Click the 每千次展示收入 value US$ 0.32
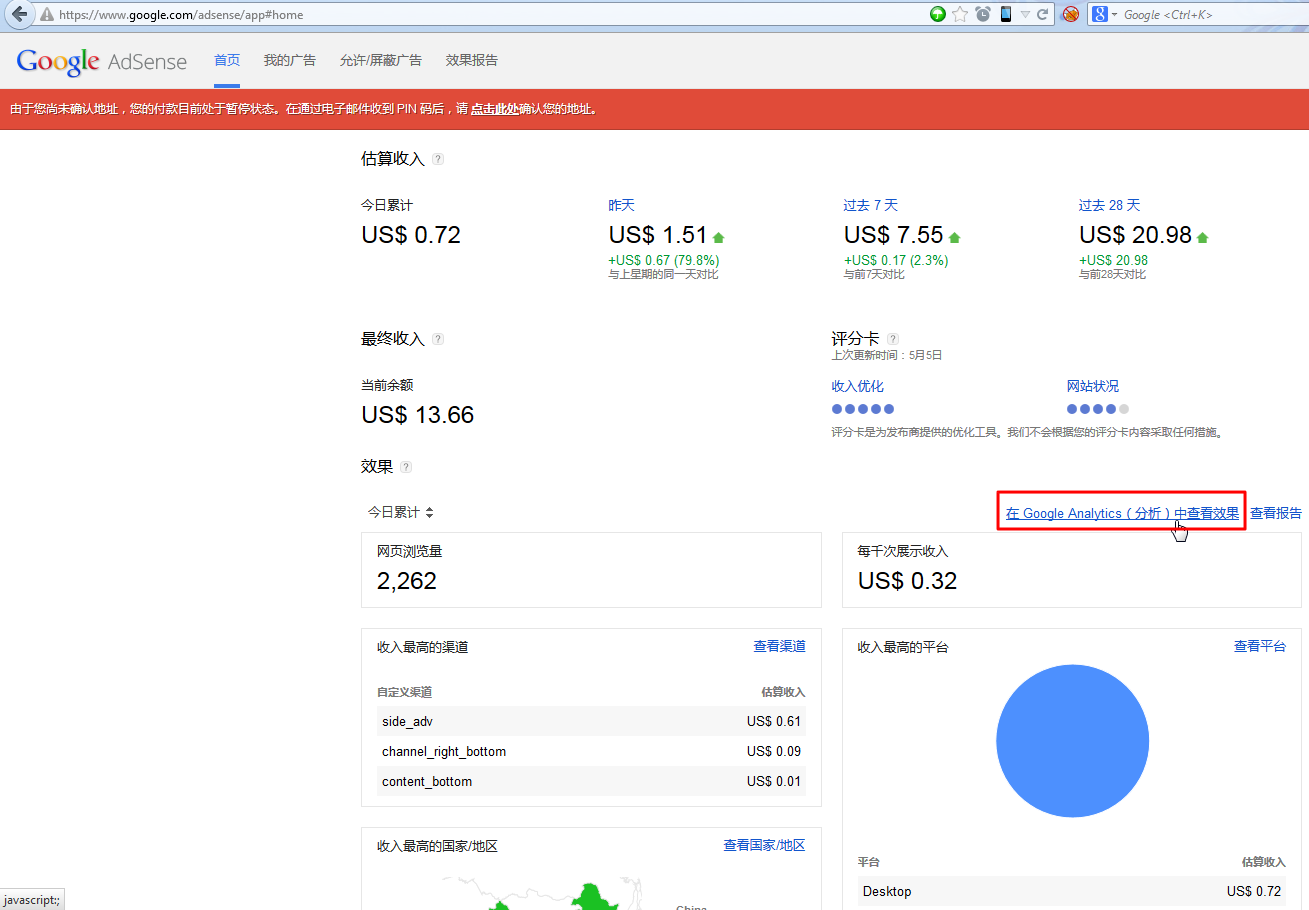This screenshot has height=910, width=1309. pyautogui.click(x=907, y=581)
